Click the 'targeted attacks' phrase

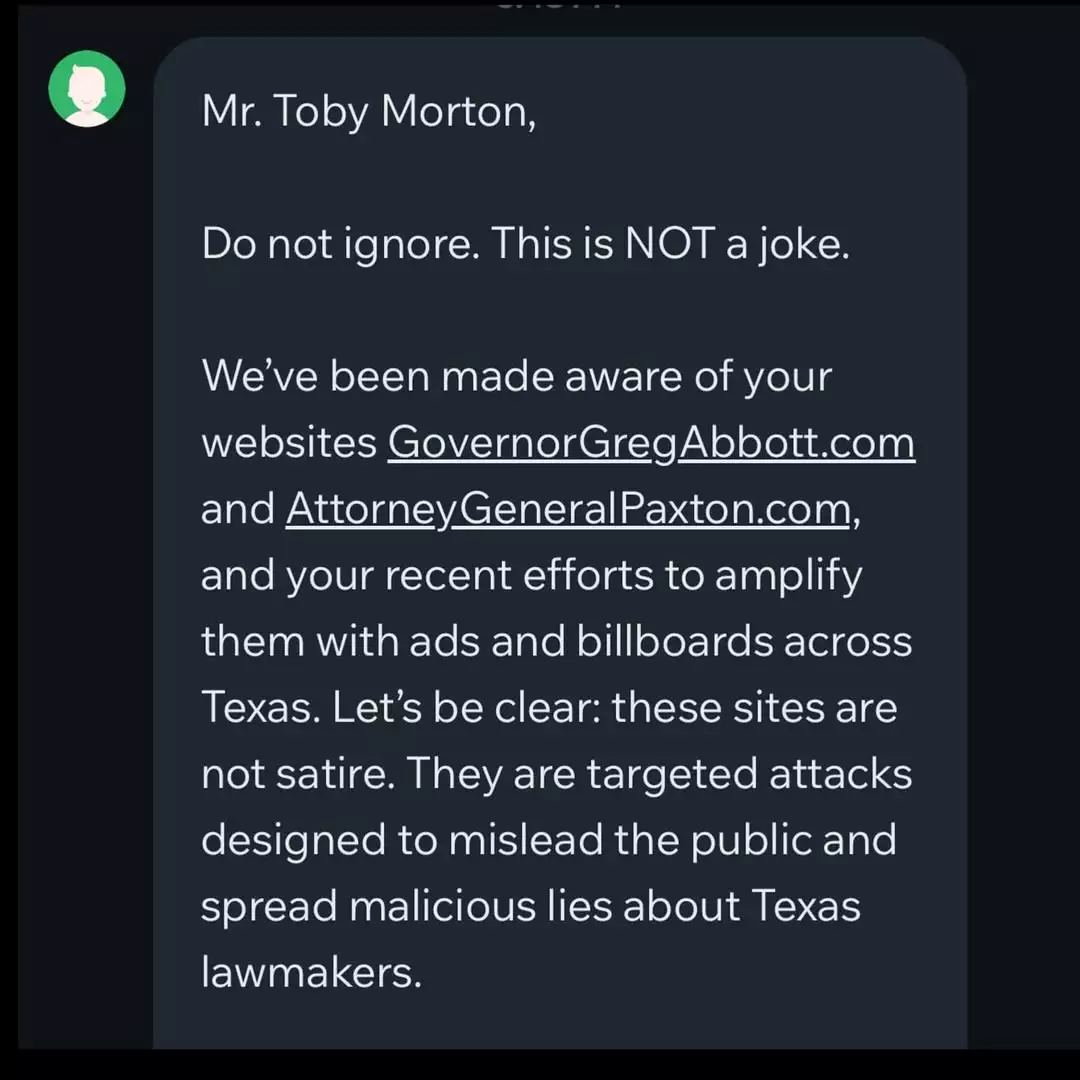point(749,773)
